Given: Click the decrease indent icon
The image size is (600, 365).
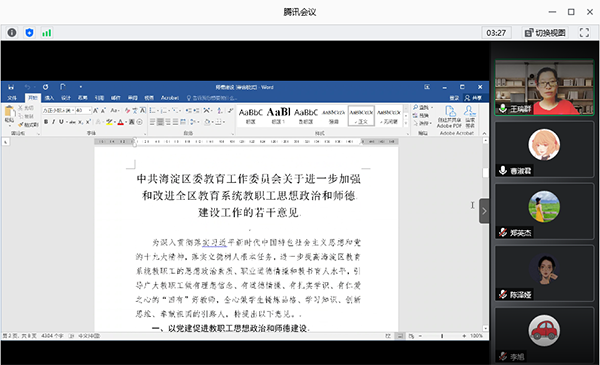Looking at the screenshot, I should (188, 110).
